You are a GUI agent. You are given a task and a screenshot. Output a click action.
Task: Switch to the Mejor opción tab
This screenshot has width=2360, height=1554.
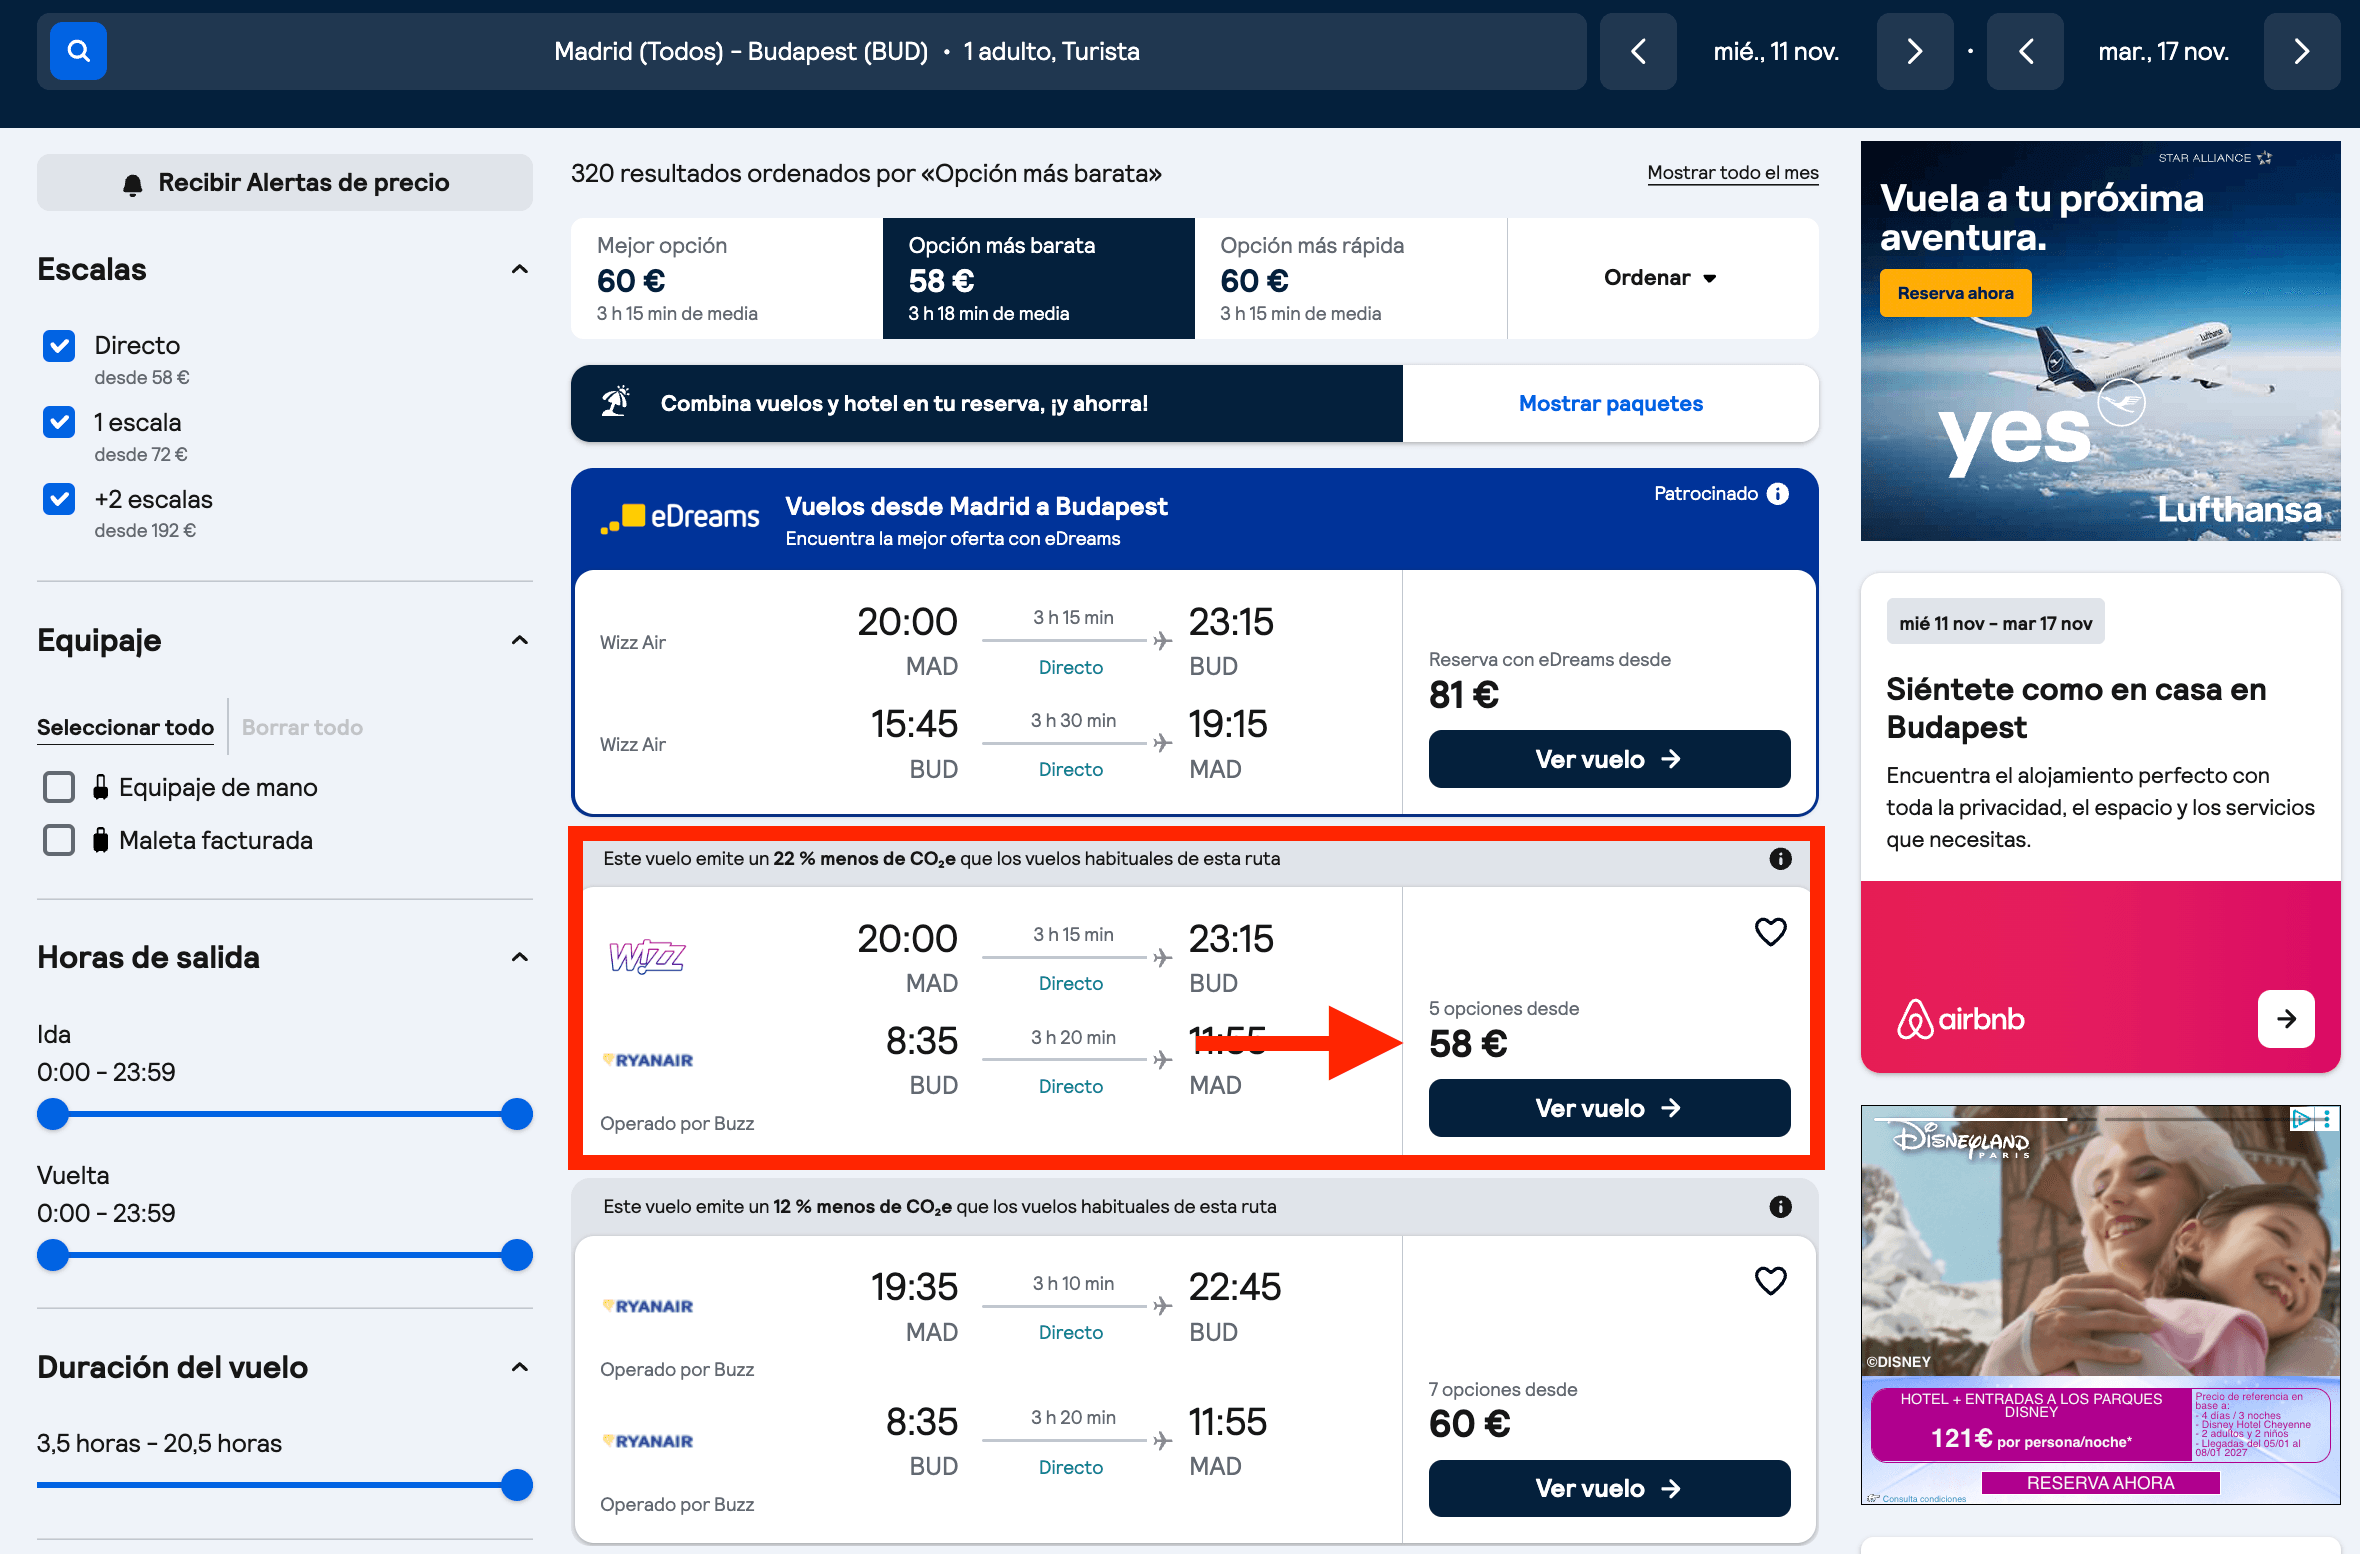pos(727,278)
